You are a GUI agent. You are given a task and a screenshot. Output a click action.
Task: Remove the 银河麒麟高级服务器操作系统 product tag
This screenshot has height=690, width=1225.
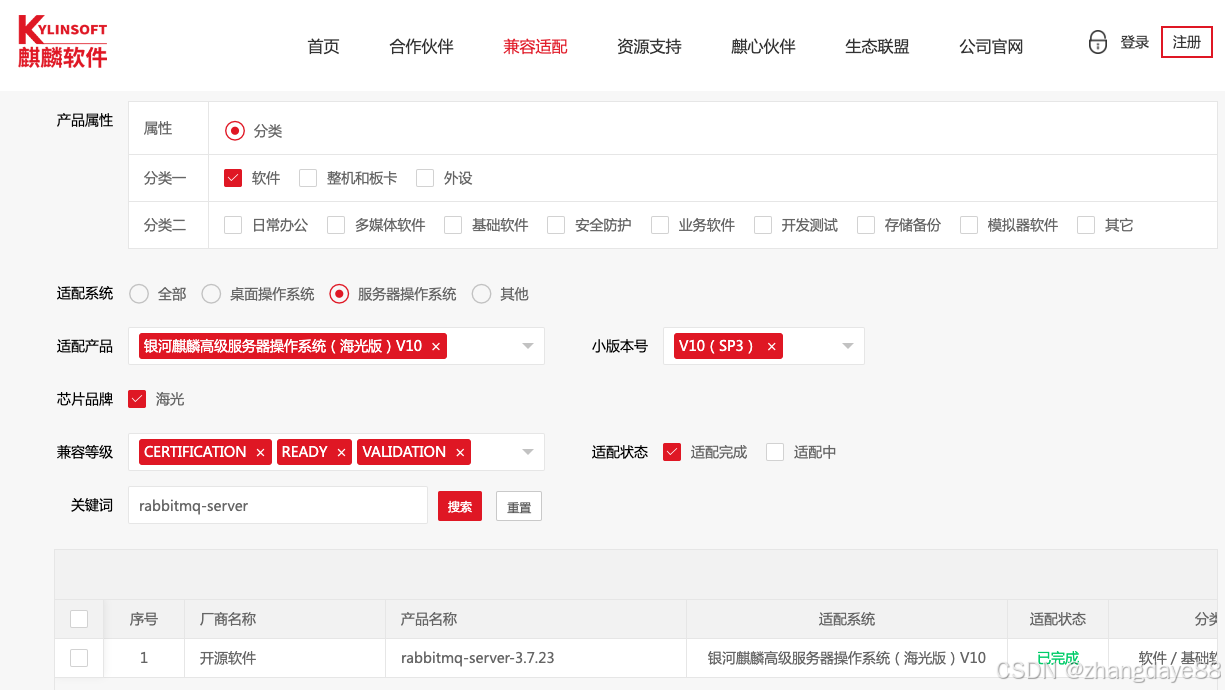[436, 346]
